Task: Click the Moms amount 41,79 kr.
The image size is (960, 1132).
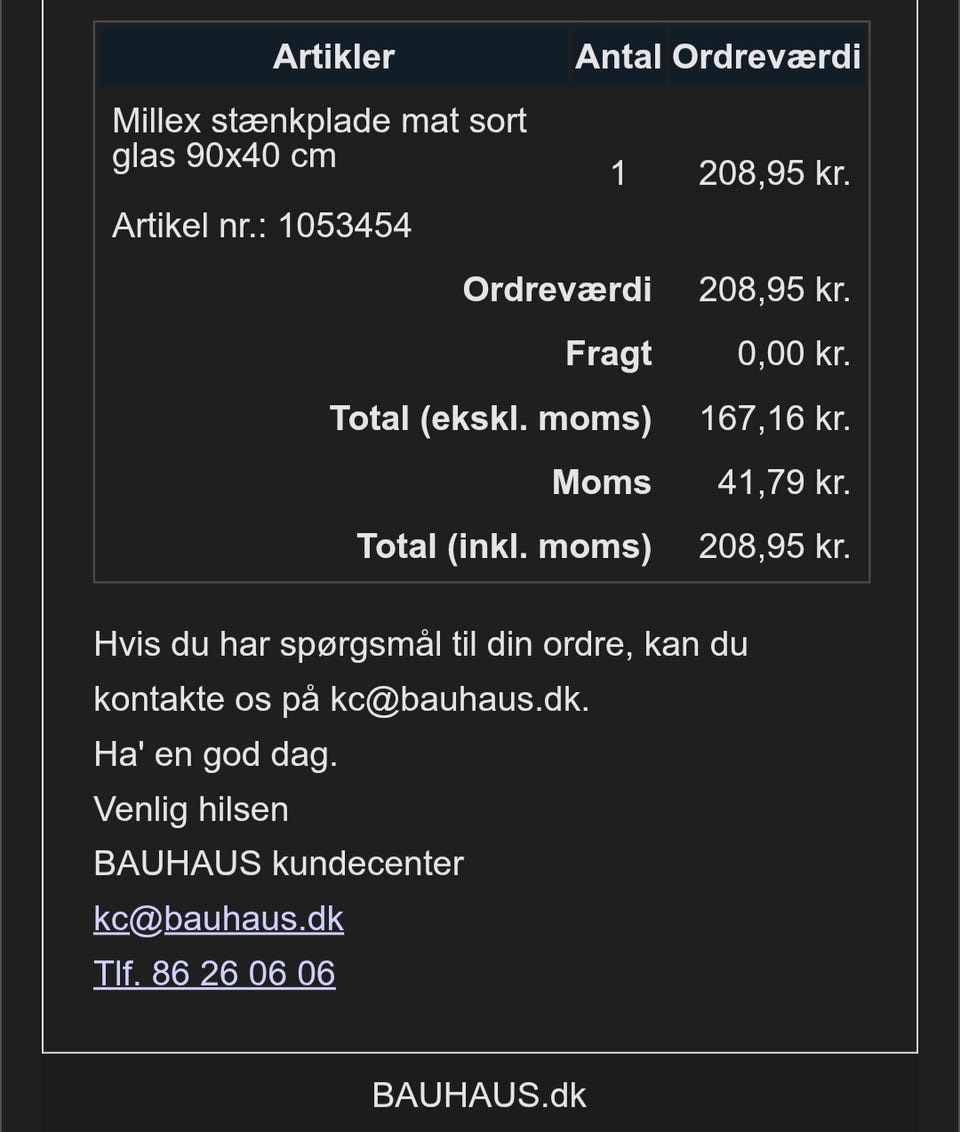Action: pos(783,482)
